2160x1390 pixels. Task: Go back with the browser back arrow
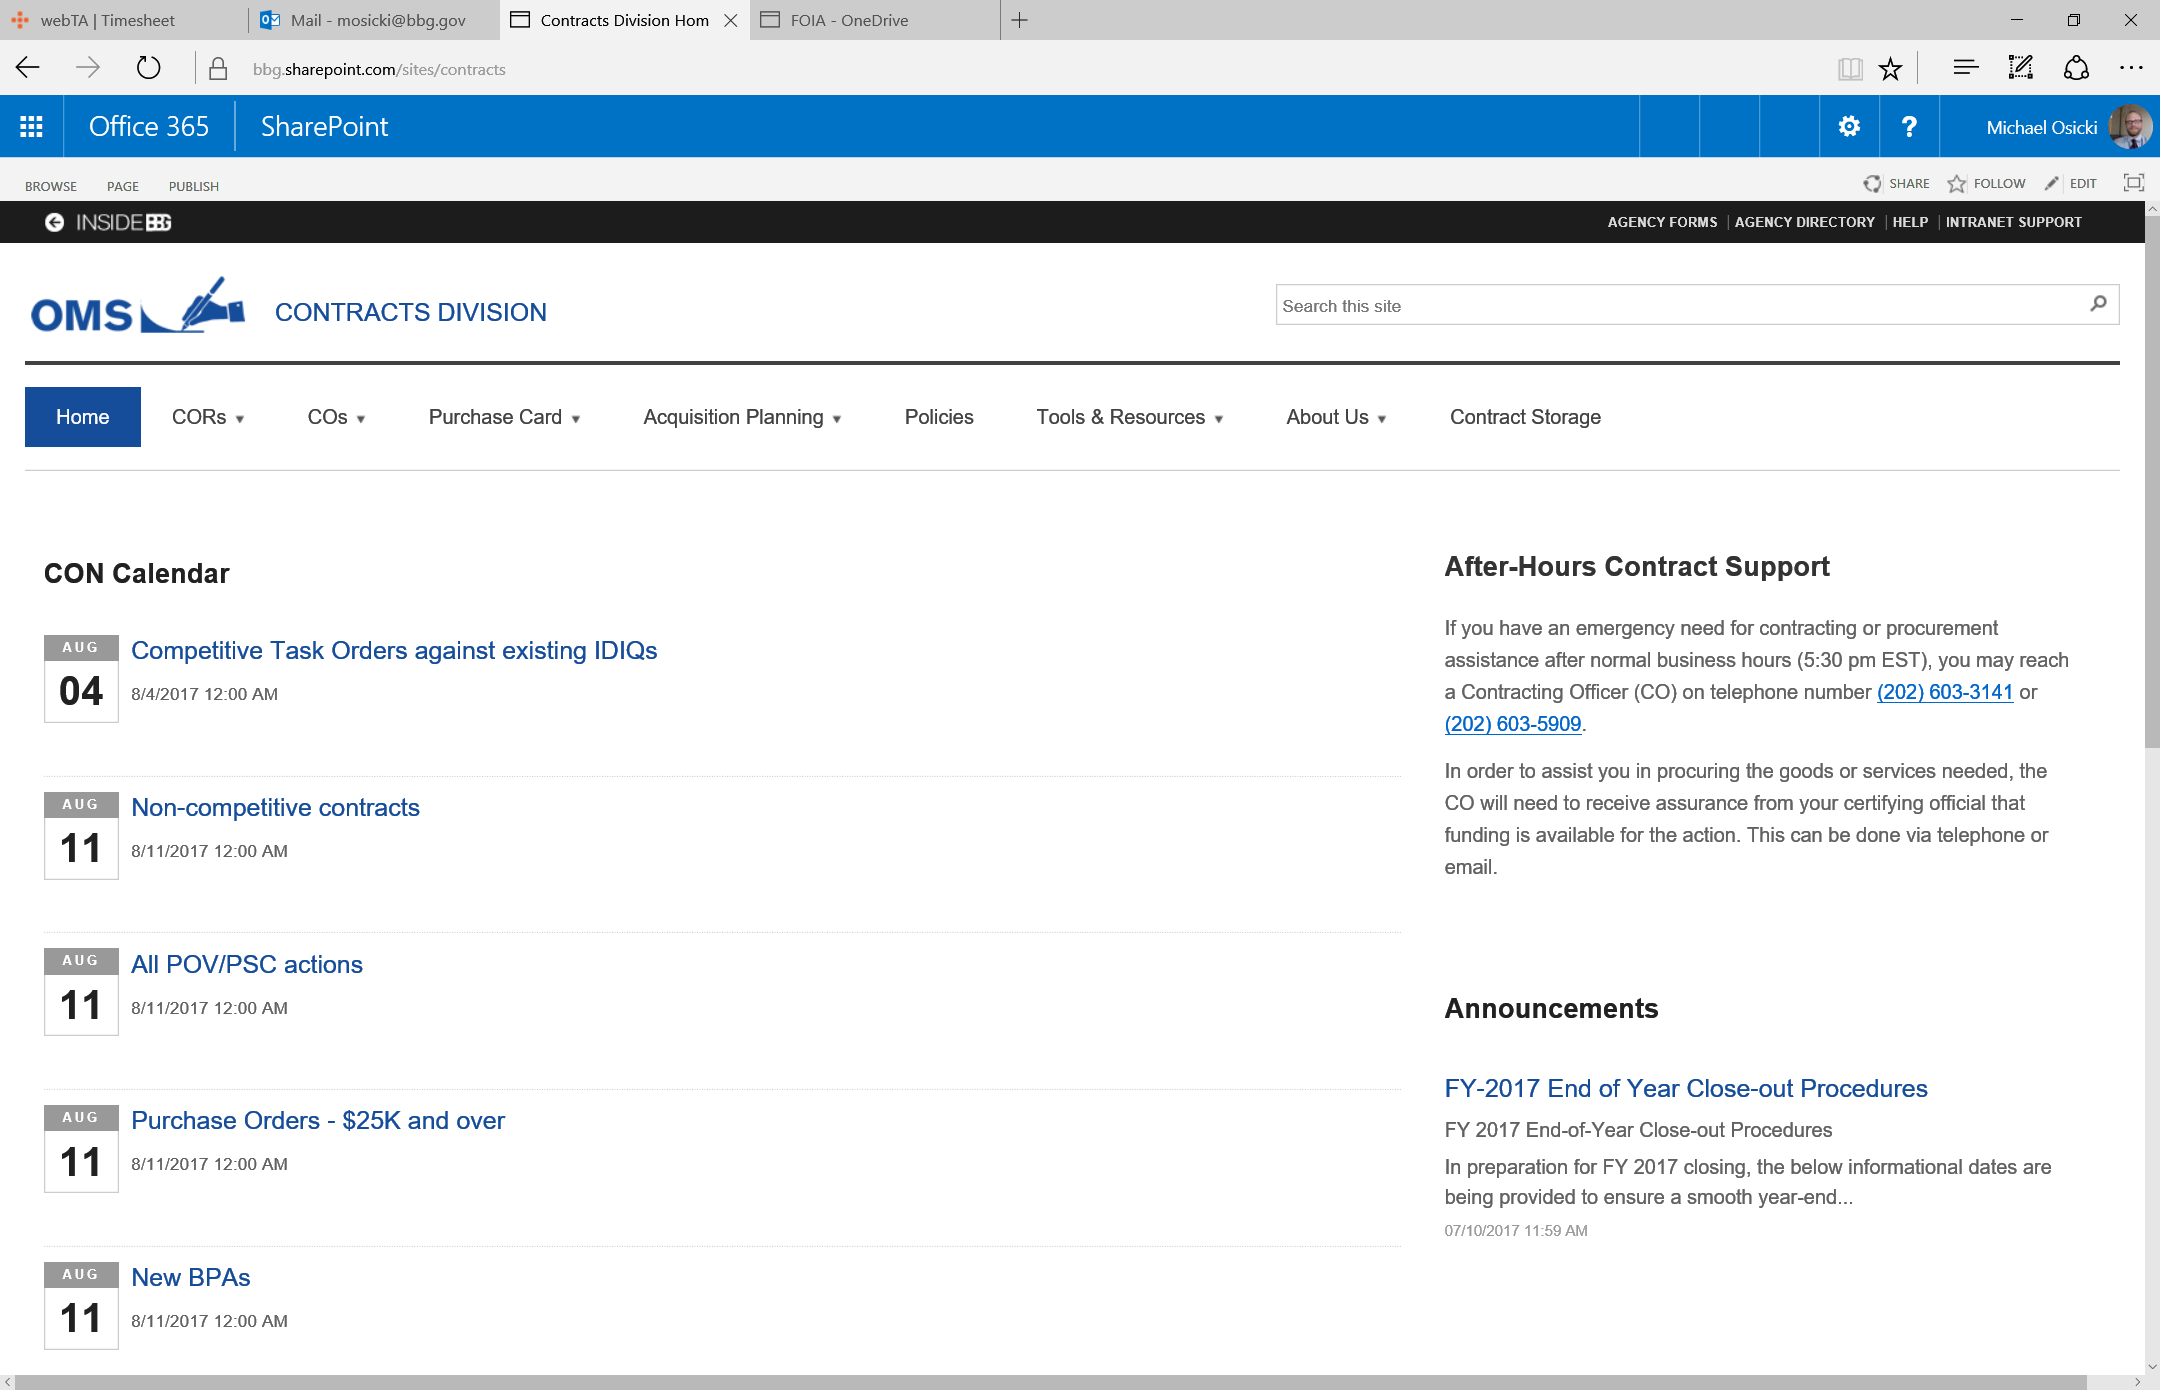pos(28,68)
